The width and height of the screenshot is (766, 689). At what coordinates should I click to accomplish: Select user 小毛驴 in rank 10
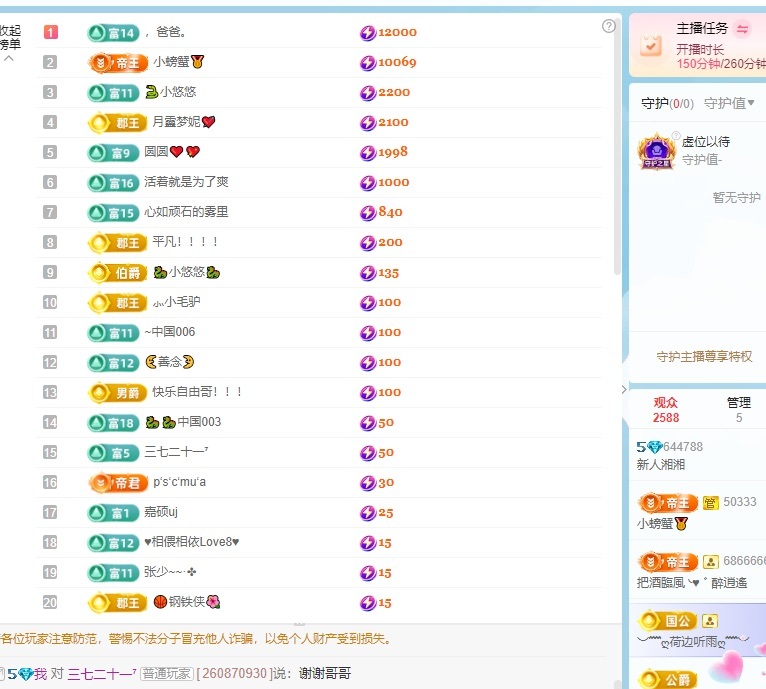pos(176,301)
